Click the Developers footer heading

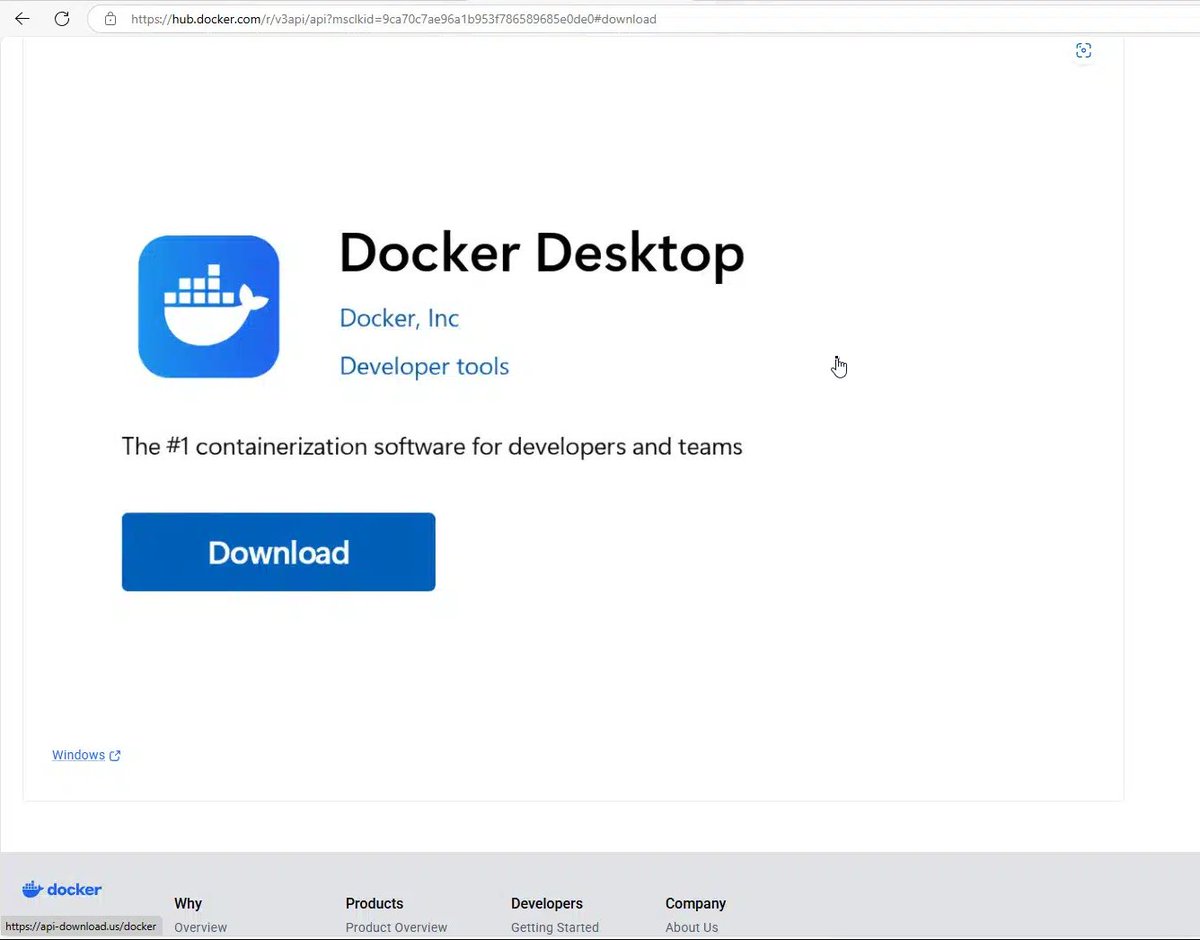coord(546,903)
